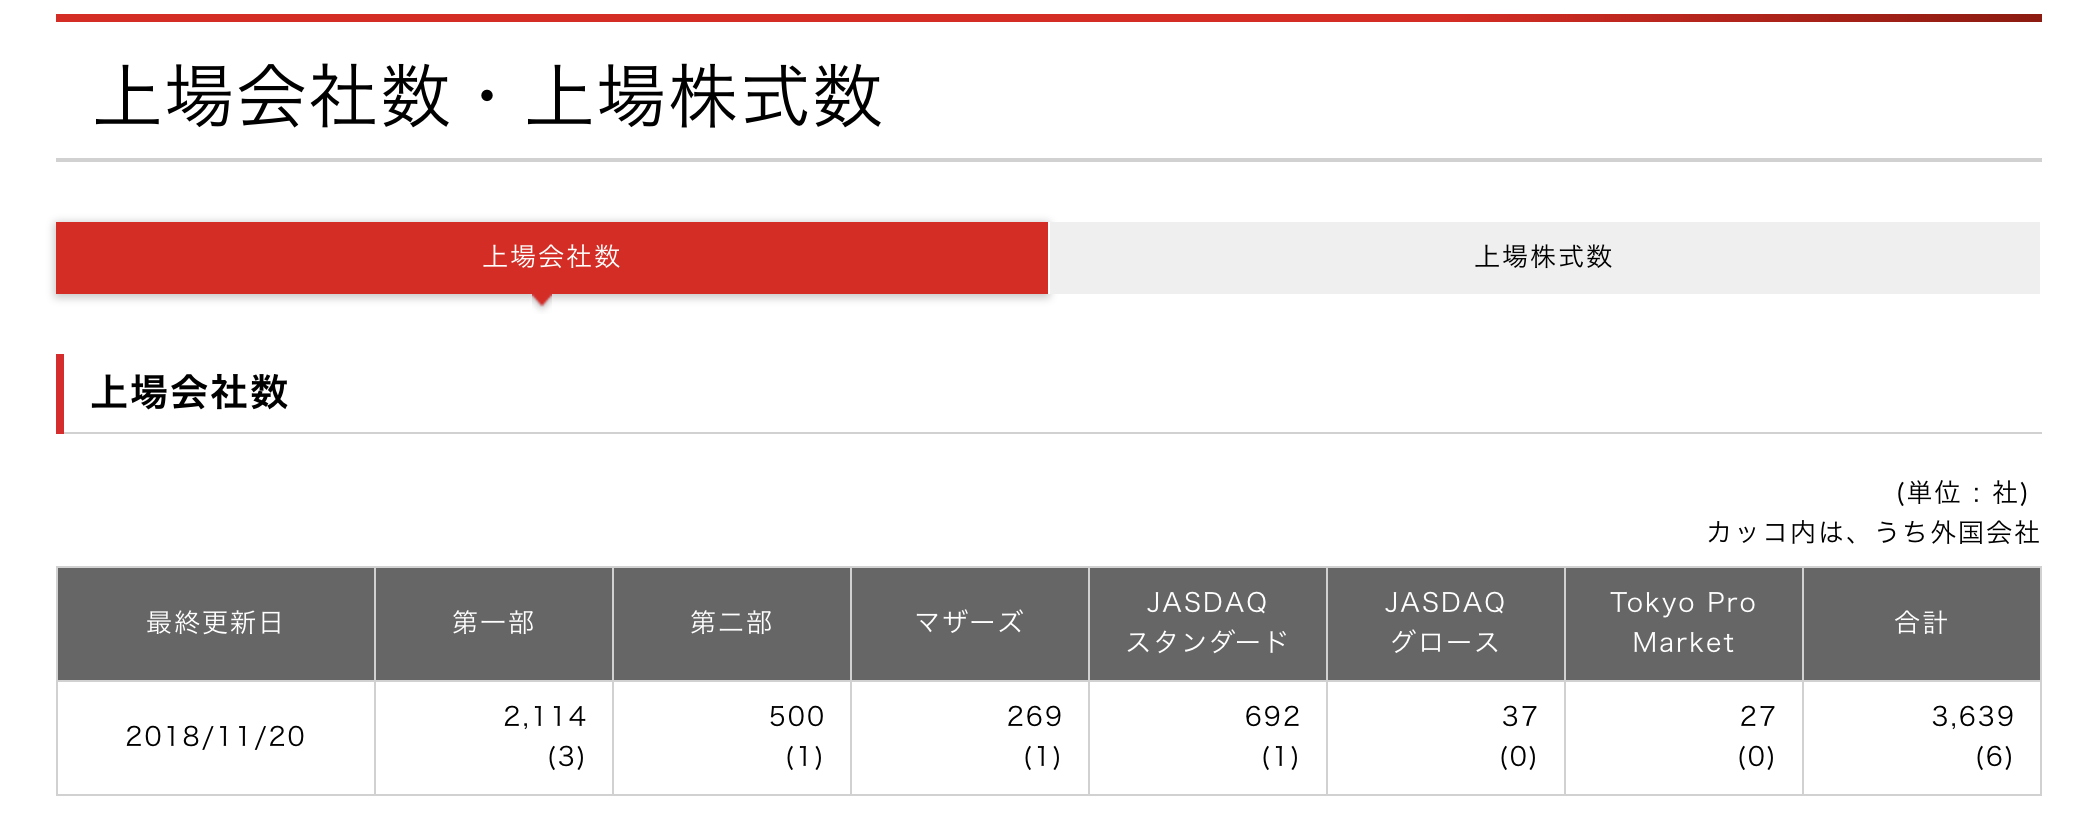Click the JASDAQ グロース column header
2090x828 pixels.
pos(1446,623)
